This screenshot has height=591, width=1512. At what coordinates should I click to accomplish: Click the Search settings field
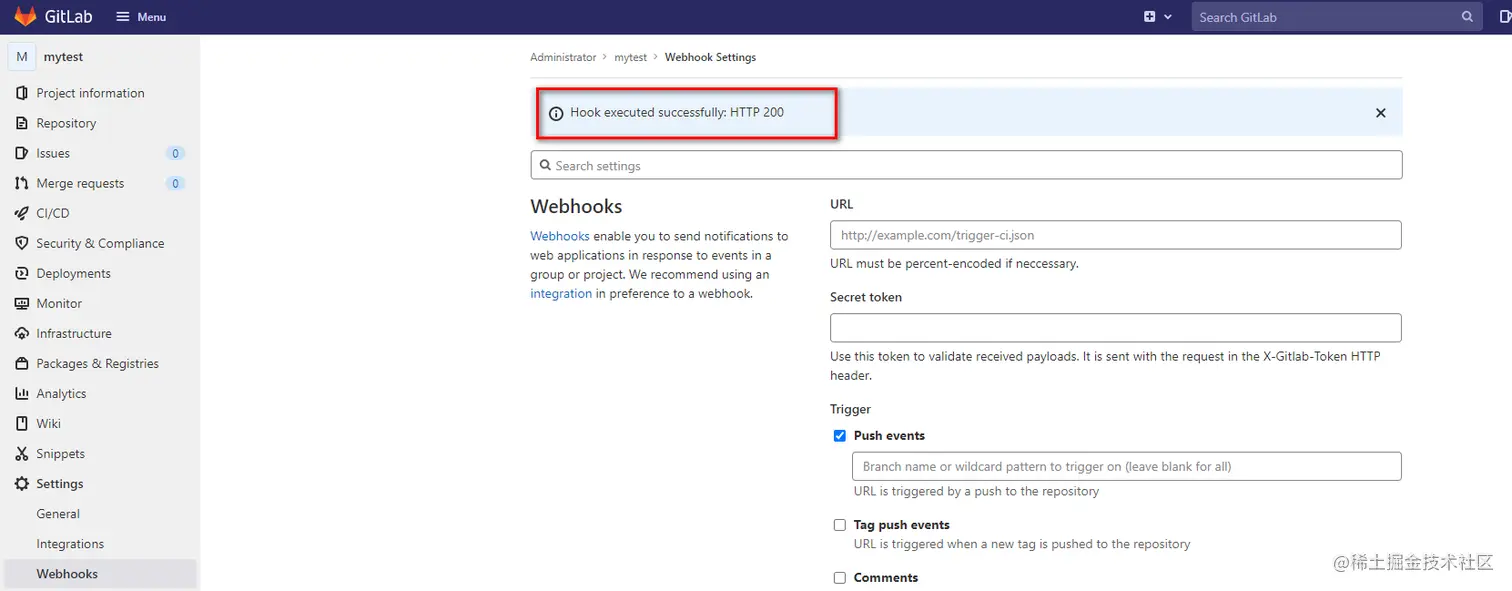(x=966, y=165)
